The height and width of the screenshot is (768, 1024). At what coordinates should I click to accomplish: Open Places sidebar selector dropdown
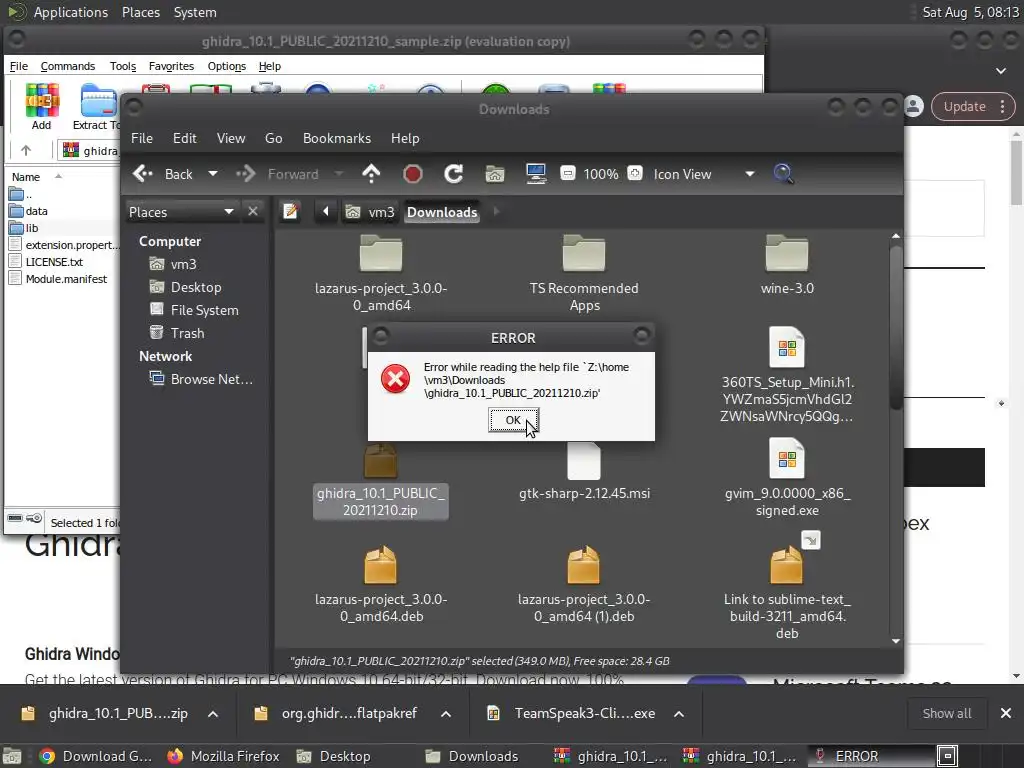181,212
